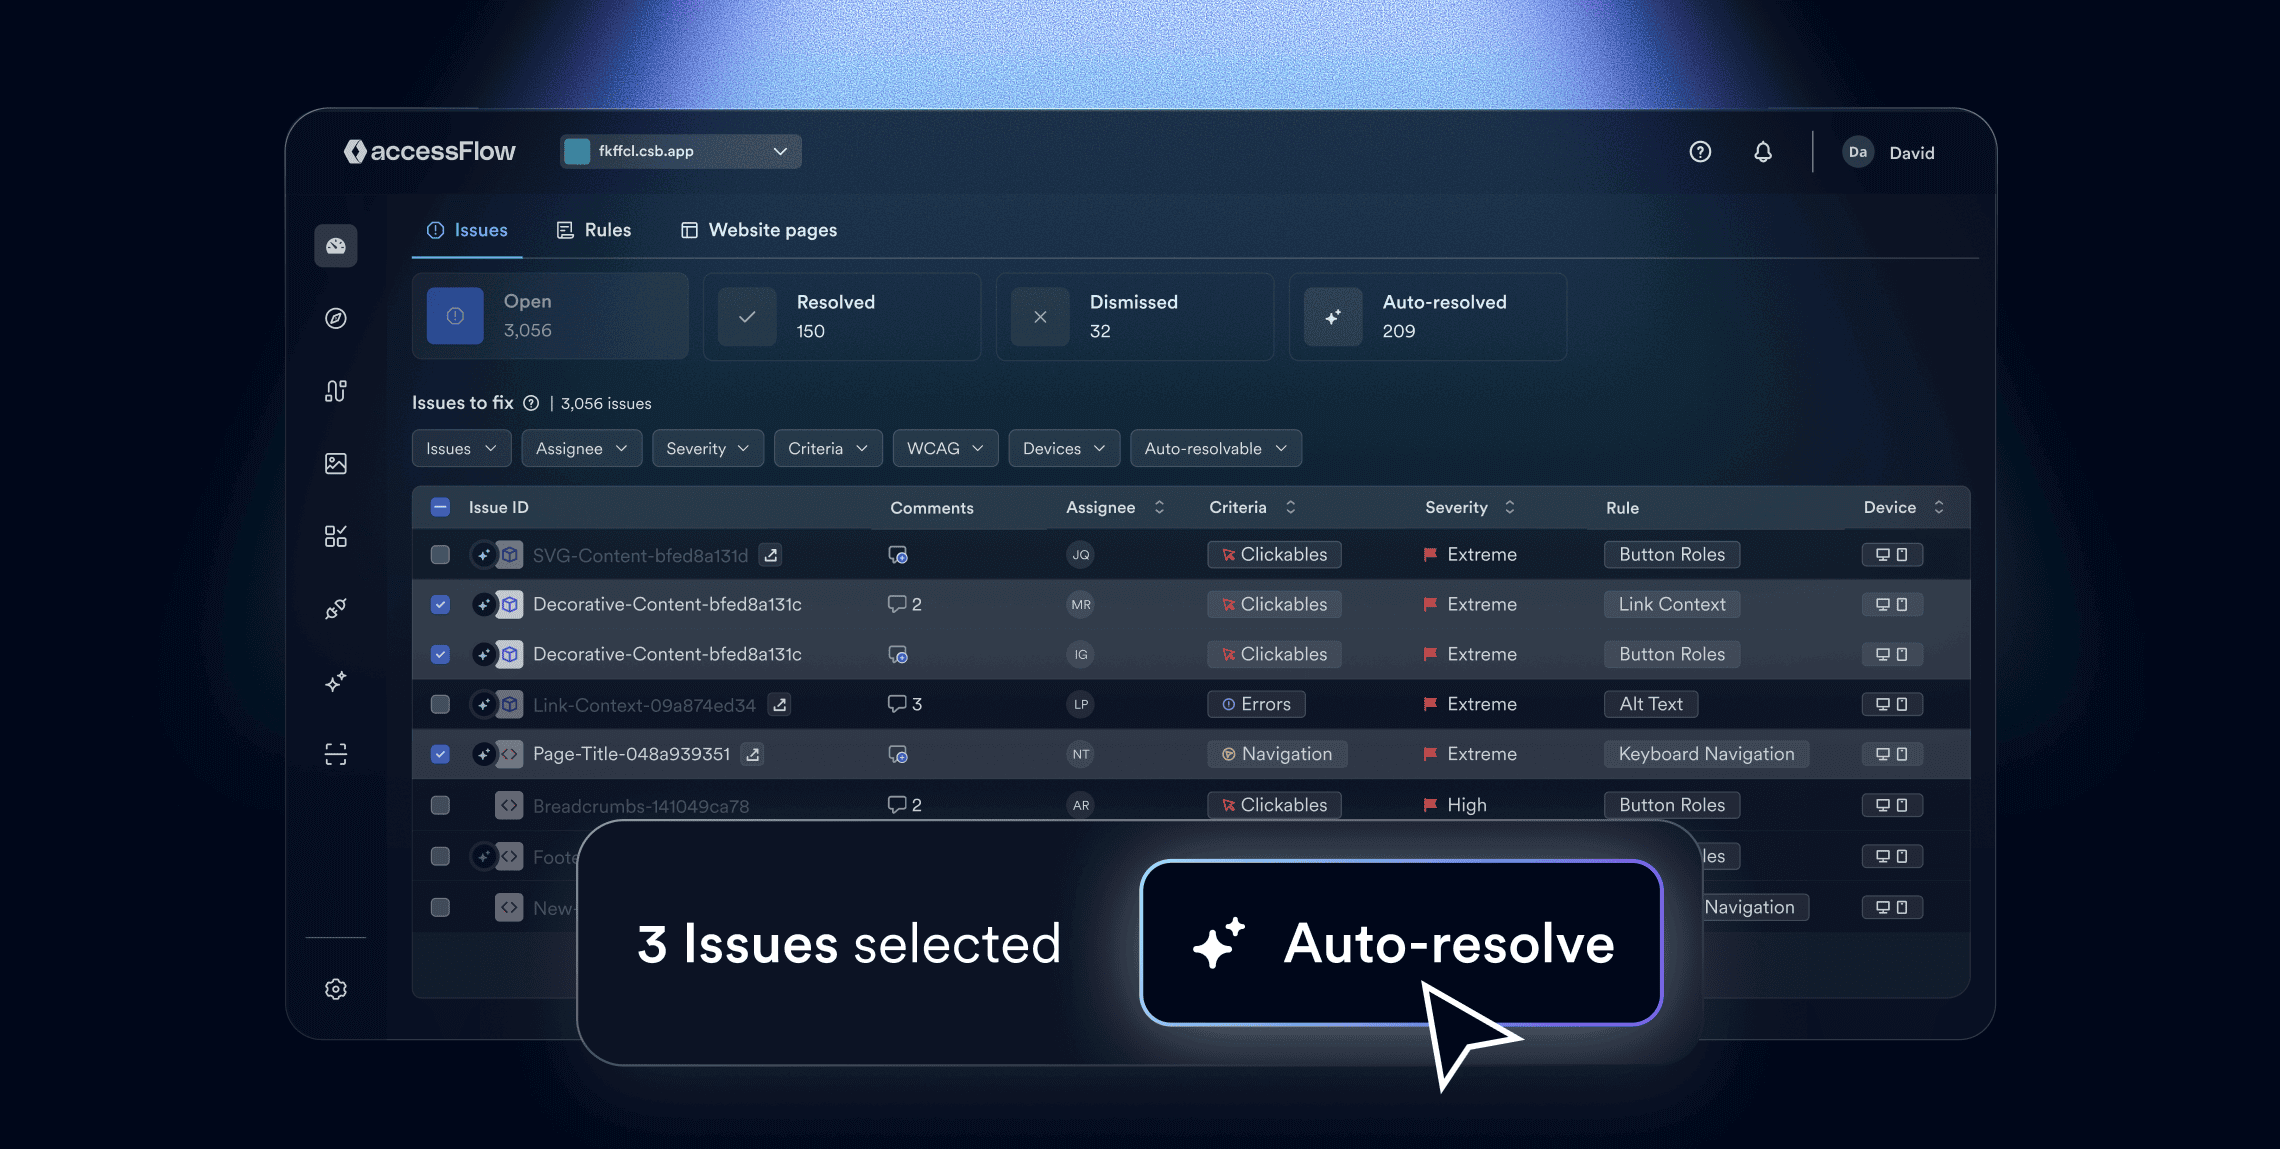
Task: Open the Resolved issues card showing 150
Action: click(842, 316)
